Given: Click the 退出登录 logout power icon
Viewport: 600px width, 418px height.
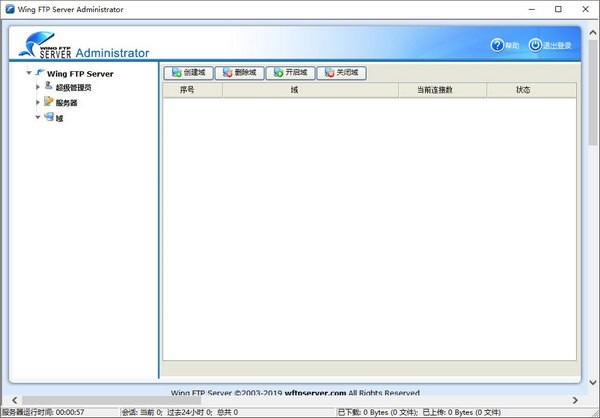Looking at the screenshot, I should pyautogui.click(x=535, y=45).
